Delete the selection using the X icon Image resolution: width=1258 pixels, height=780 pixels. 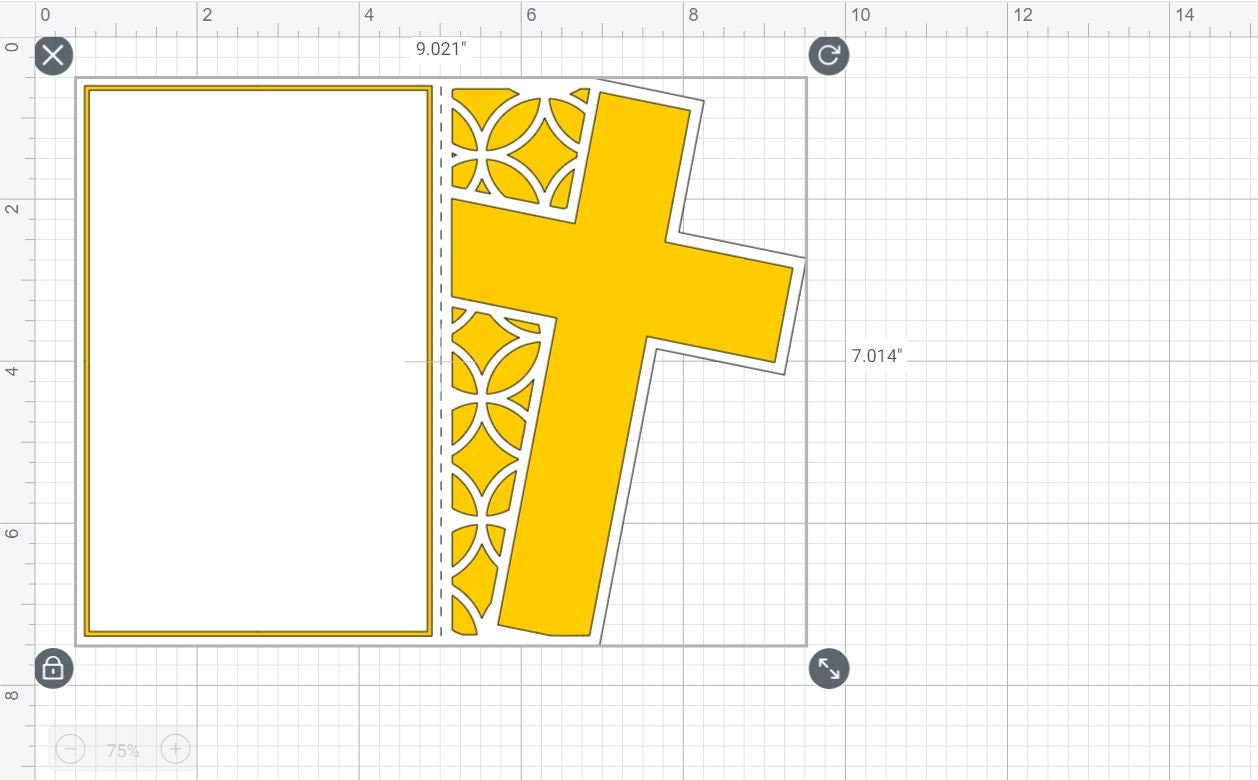tap(52, 55)
